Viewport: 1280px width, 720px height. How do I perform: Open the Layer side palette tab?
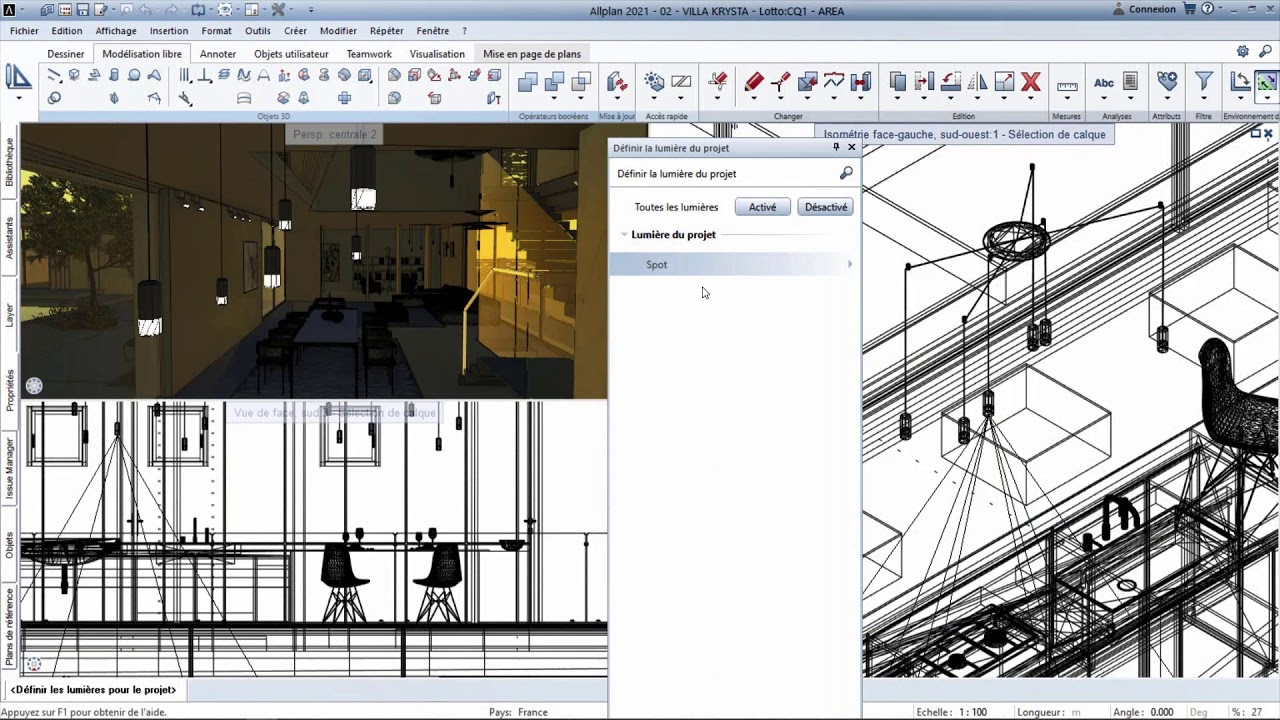pyautogui.click(x=9, y=315)
